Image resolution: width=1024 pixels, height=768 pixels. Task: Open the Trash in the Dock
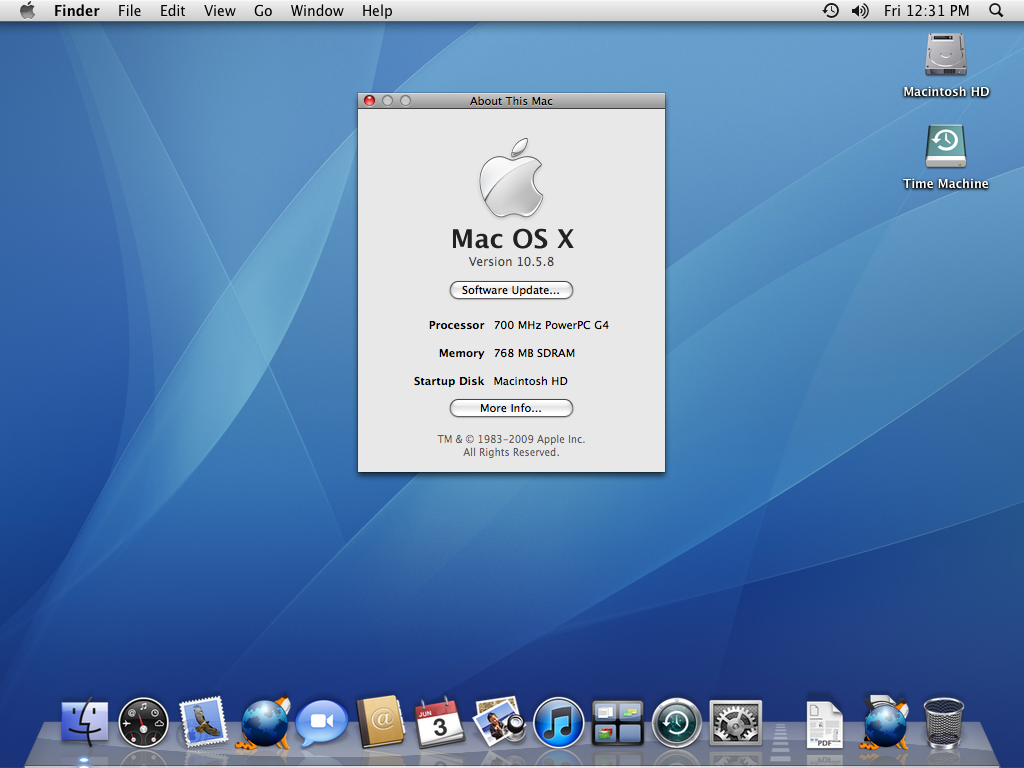click(x=944, y=722)
